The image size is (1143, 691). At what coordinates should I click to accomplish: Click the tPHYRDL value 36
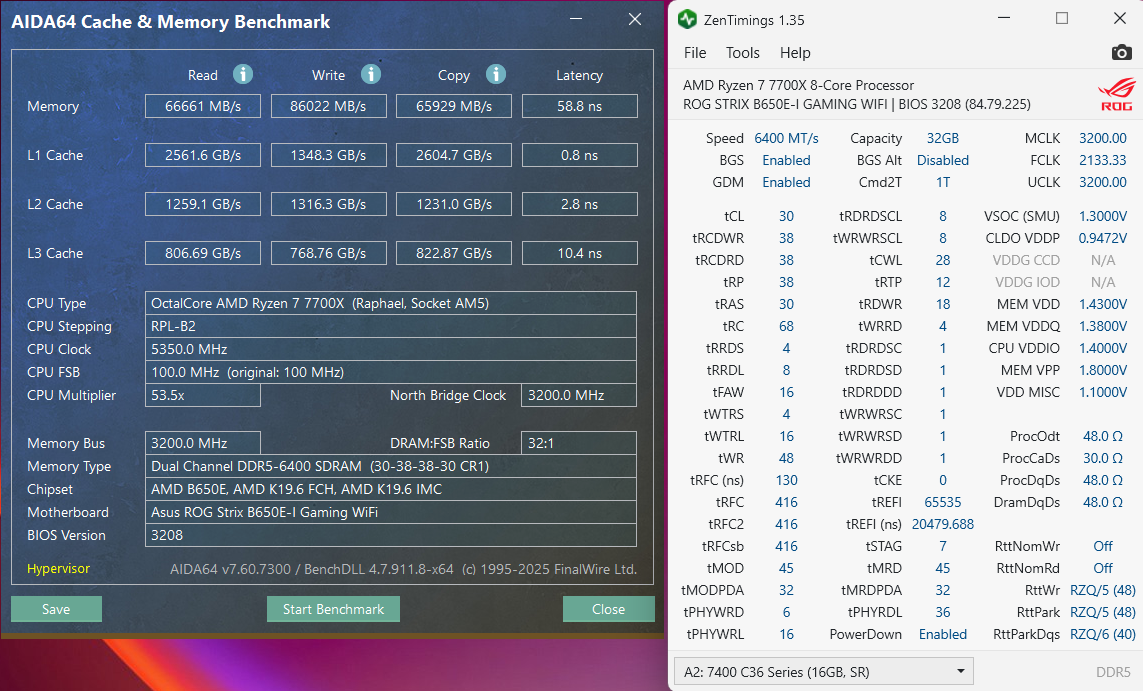click(x=943, y=612)
